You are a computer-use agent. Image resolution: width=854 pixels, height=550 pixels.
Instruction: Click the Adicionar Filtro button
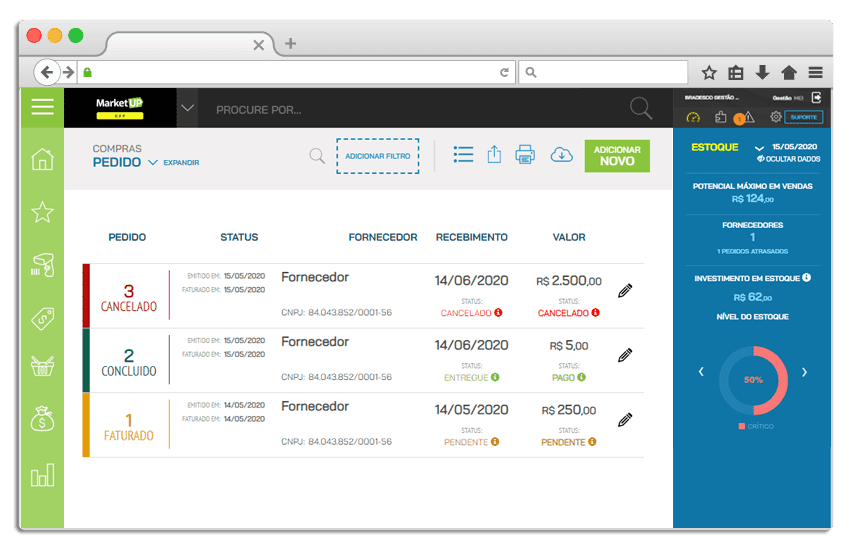click(x=377, y=156)
